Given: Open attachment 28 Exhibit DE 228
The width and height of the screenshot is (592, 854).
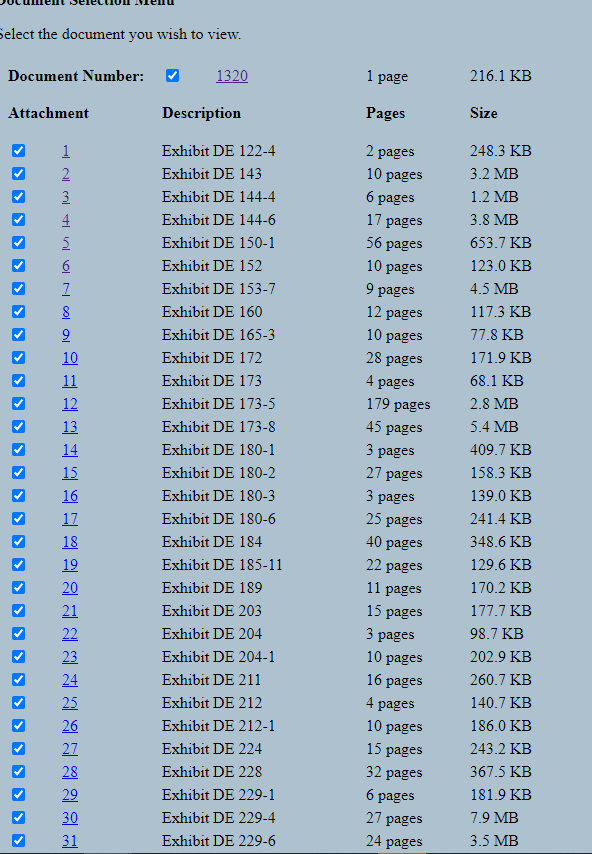Looking at the screenshot, I should pos(70,772).
